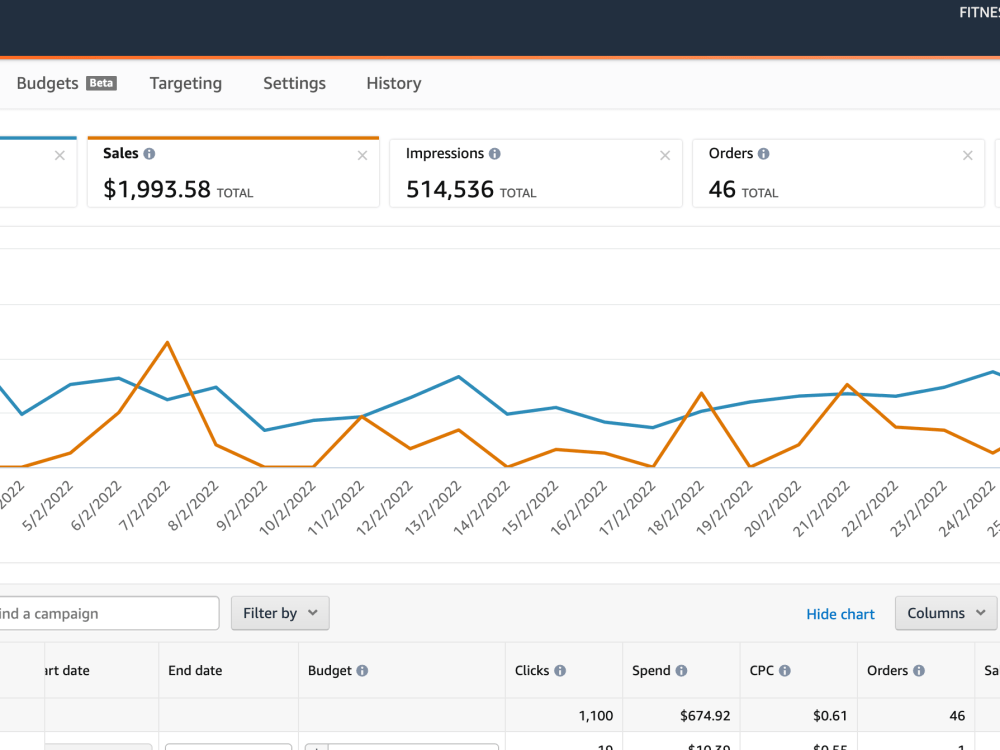Click the 18/2/2022 date label on chart
This screenshot has width=1000, height=750.
pyautogui.click(x=675, y=508)
